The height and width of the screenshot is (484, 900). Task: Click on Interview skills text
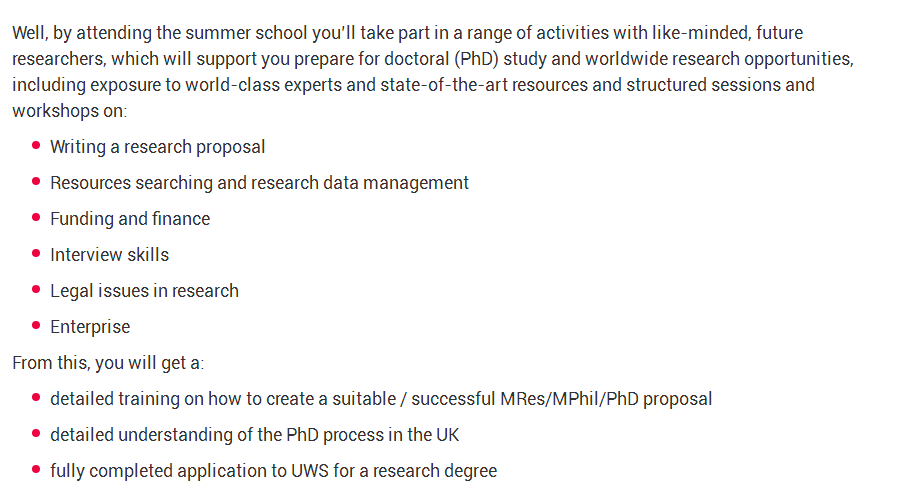(110, 255)
